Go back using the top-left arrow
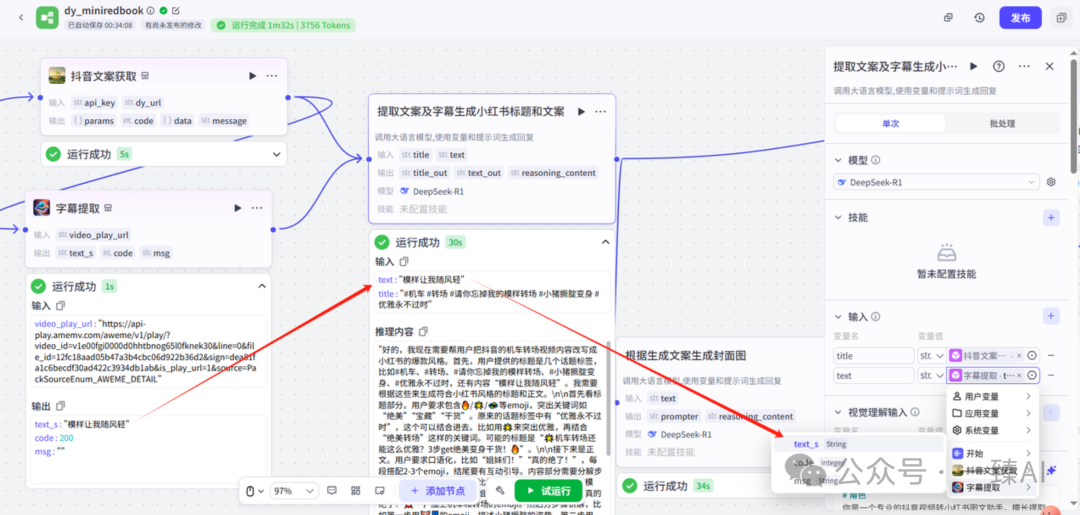The width and height of the screenshot is (1080, 515). point(21,17)
